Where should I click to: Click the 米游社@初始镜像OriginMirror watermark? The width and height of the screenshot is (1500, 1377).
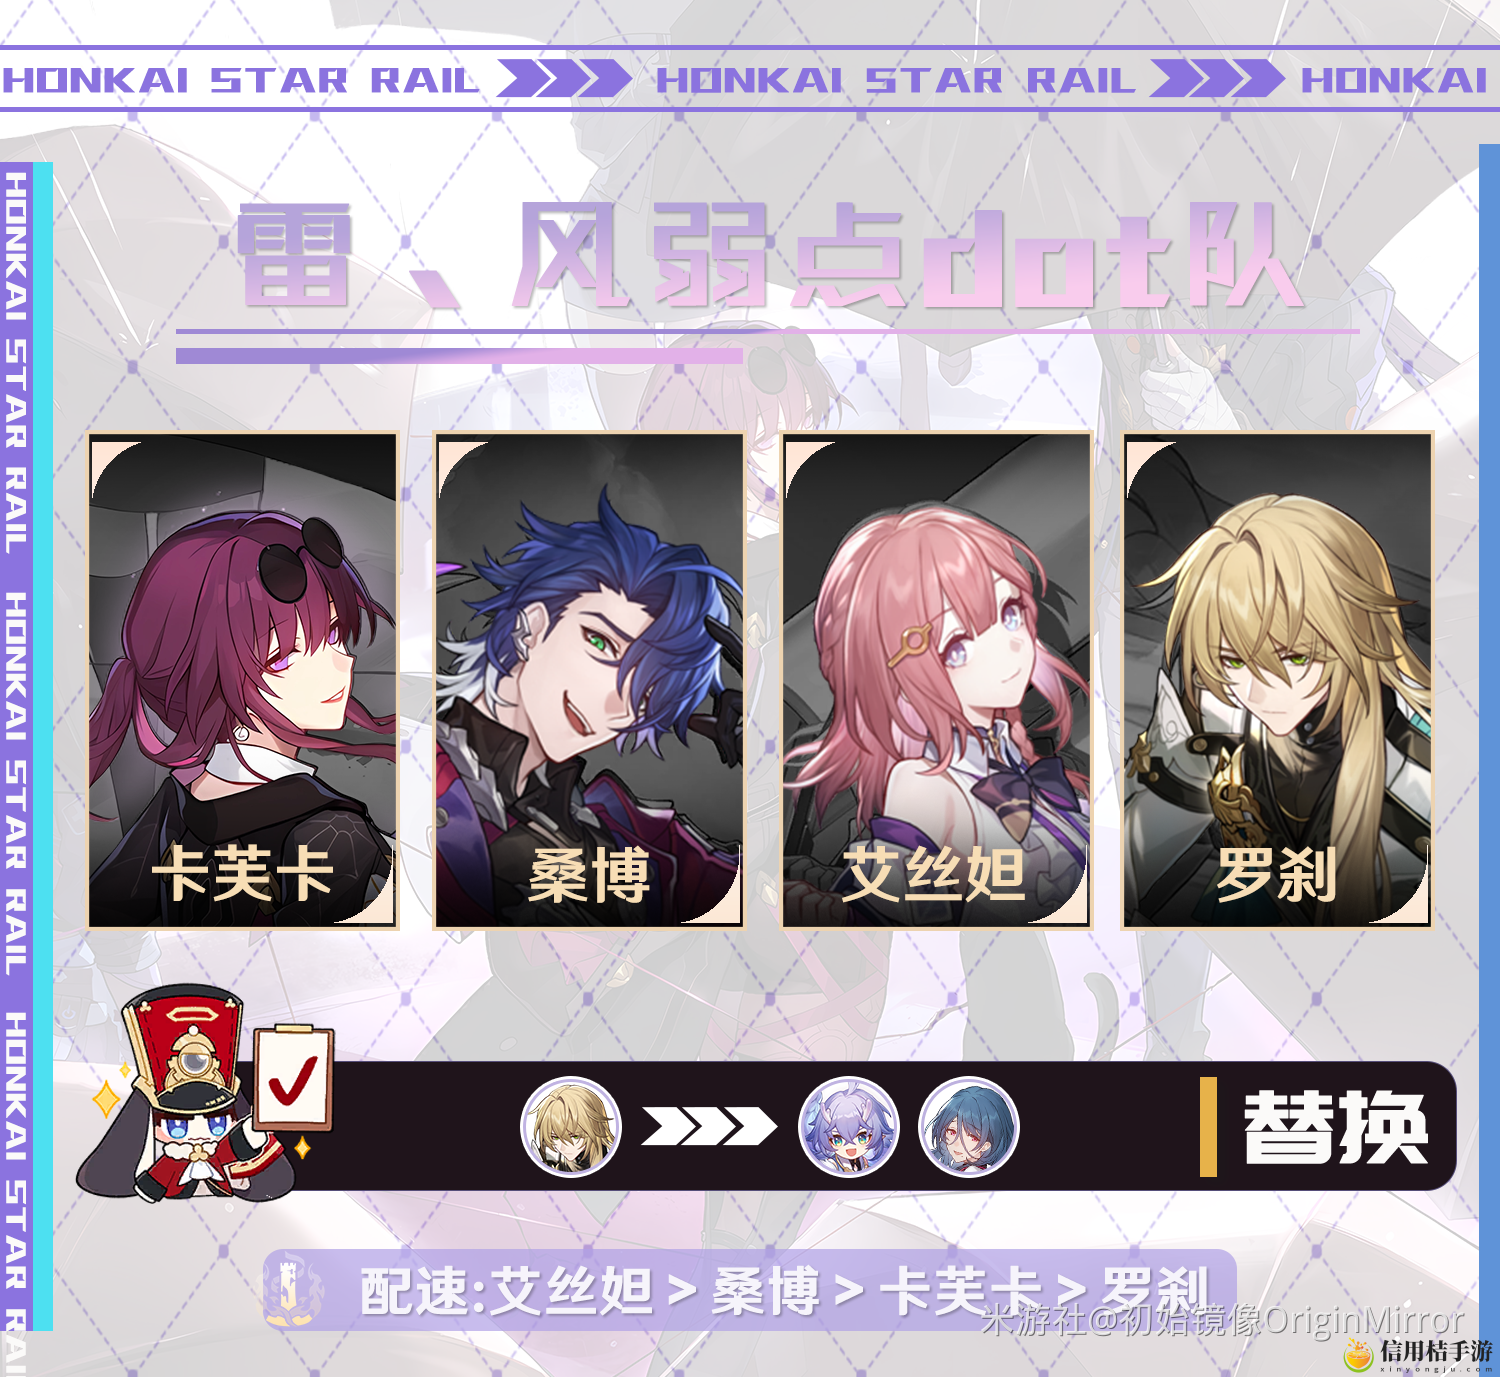point(1223,1321)
